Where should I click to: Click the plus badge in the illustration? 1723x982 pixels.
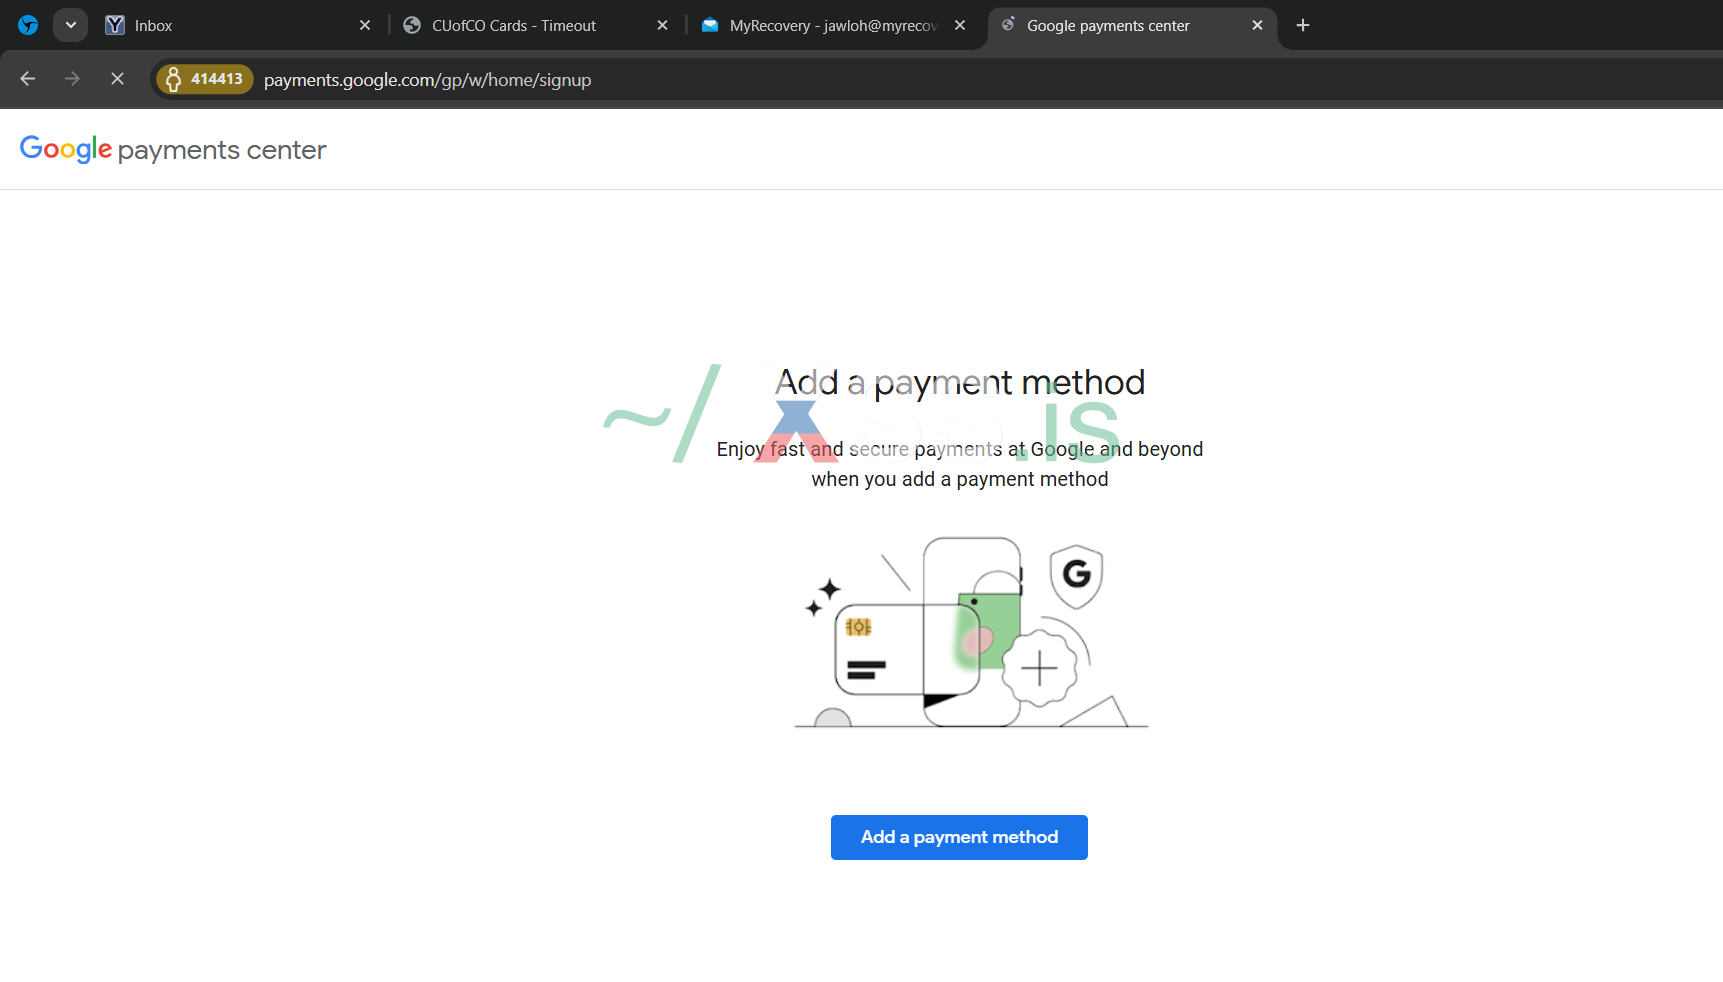coord(1040,668)
